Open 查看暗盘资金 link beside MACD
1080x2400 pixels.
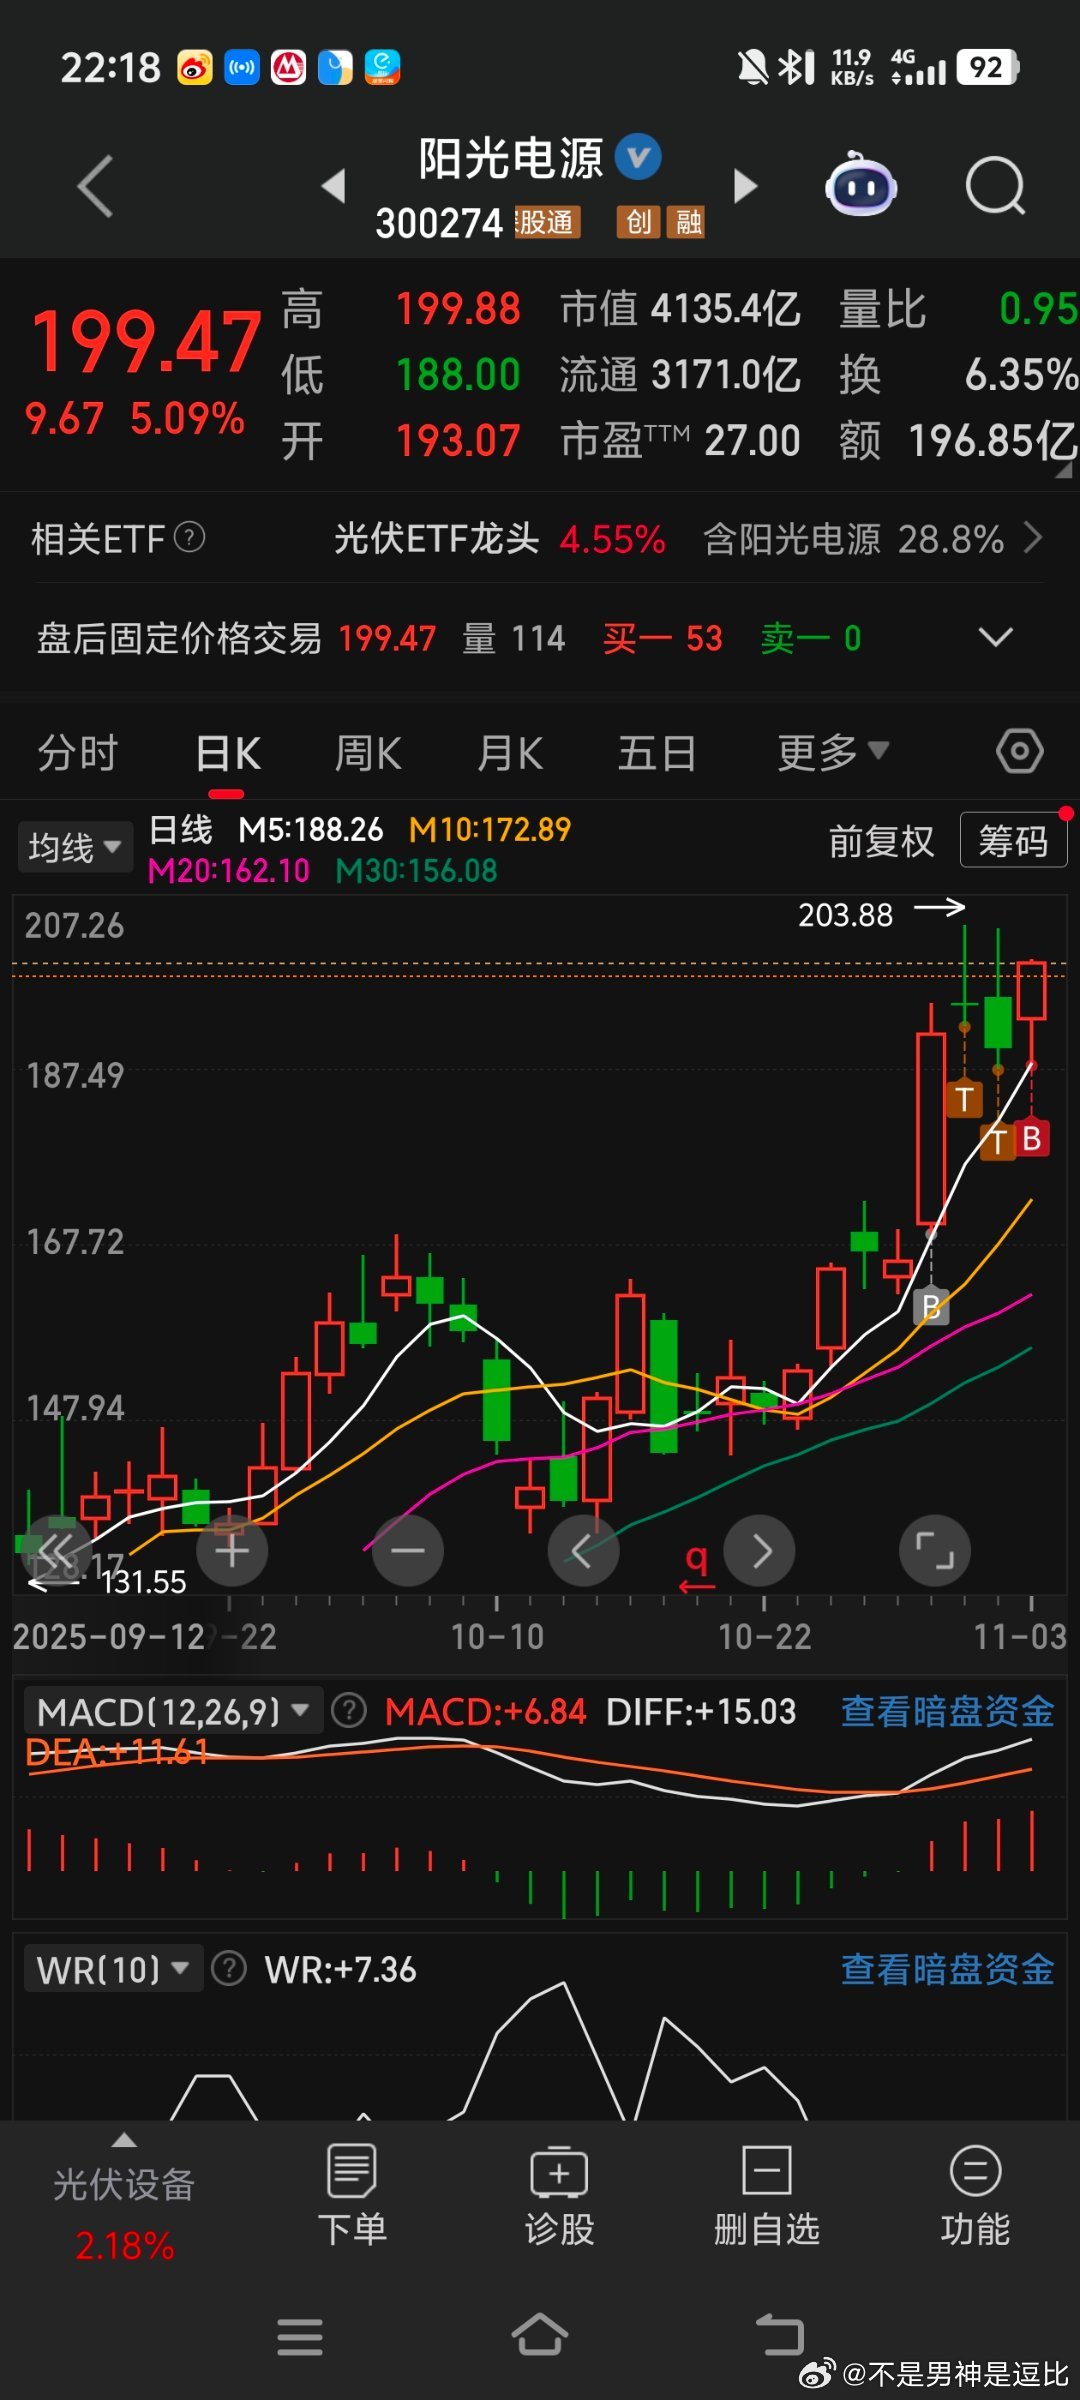pyautogui.click(x=947, y=1711)
